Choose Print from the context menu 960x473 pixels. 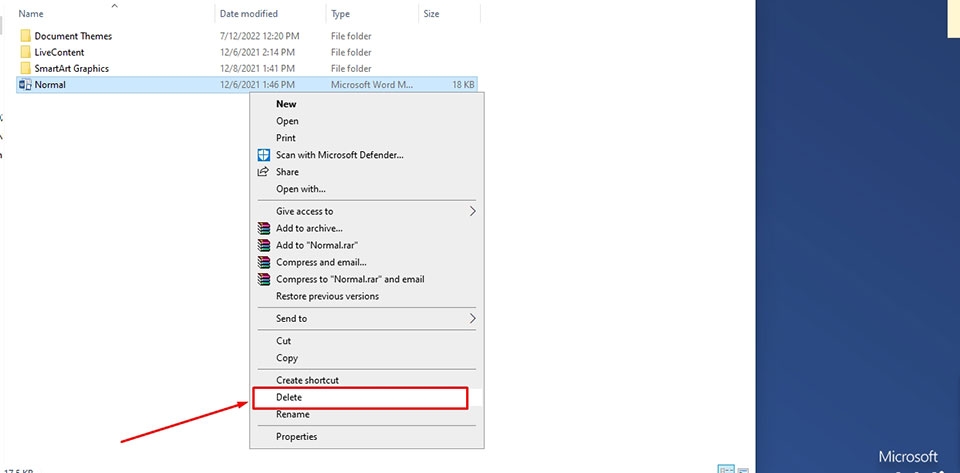(286, 138)
